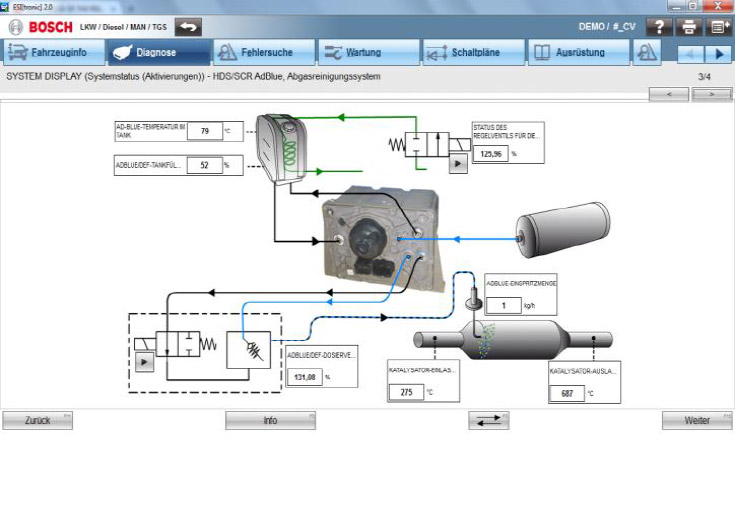Image resolution: width=735 pixels, height=515 pixels.
Task: Click the ESI[tronic] 2.0 title bar icon
Action: pyautogui.click(x=6, y=7)
